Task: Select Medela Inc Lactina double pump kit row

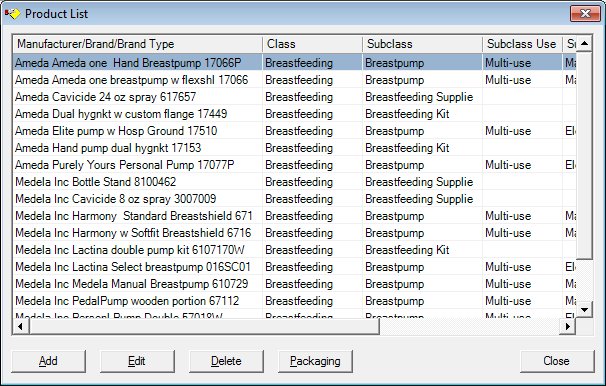Action: 294,250
